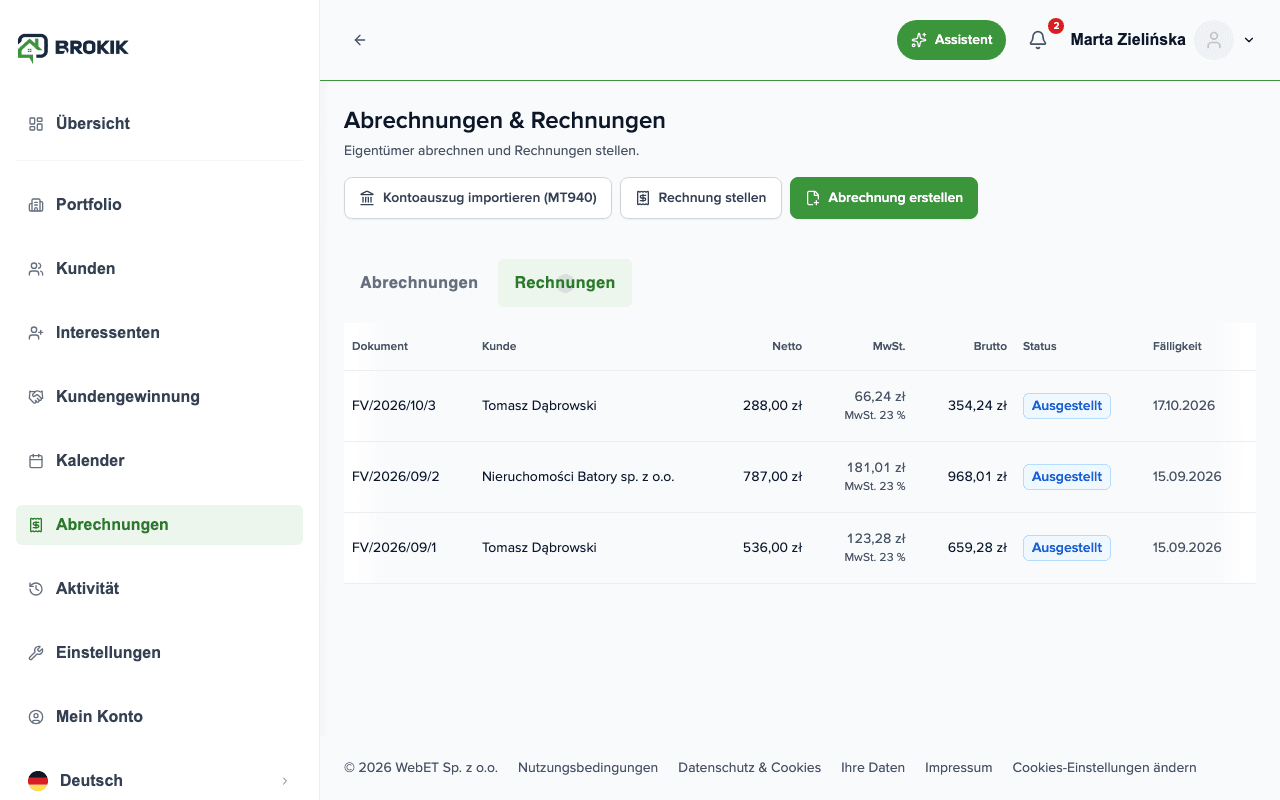1280x800 pixels.
Task: Click the Mein Konto profile icon
Action: tap(36, 717)
